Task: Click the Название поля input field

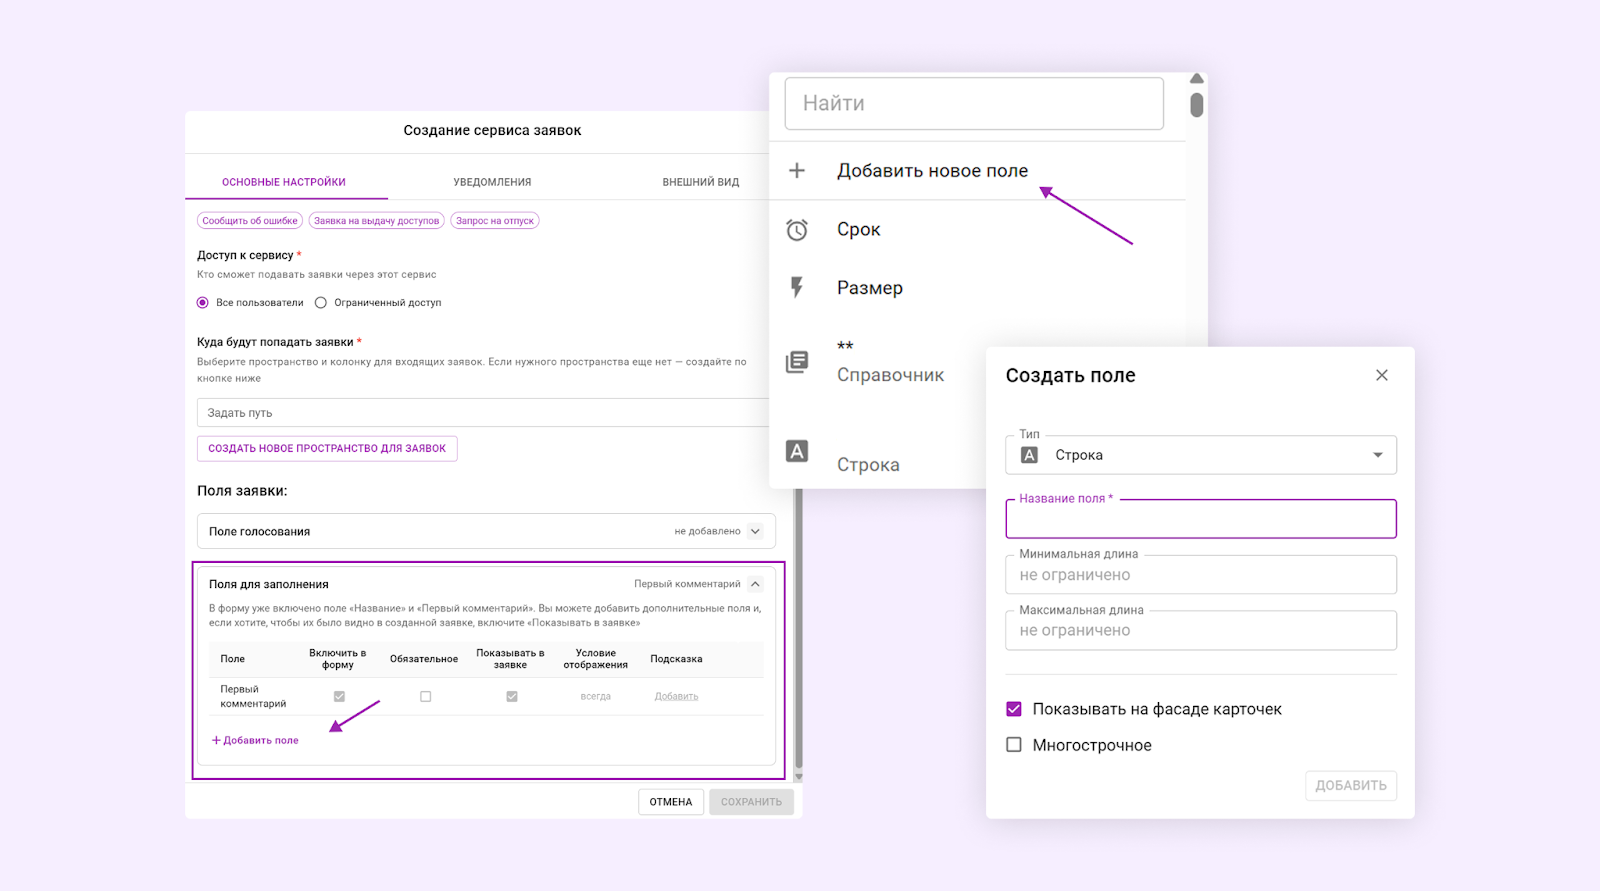Action: tap(1200, 521)
